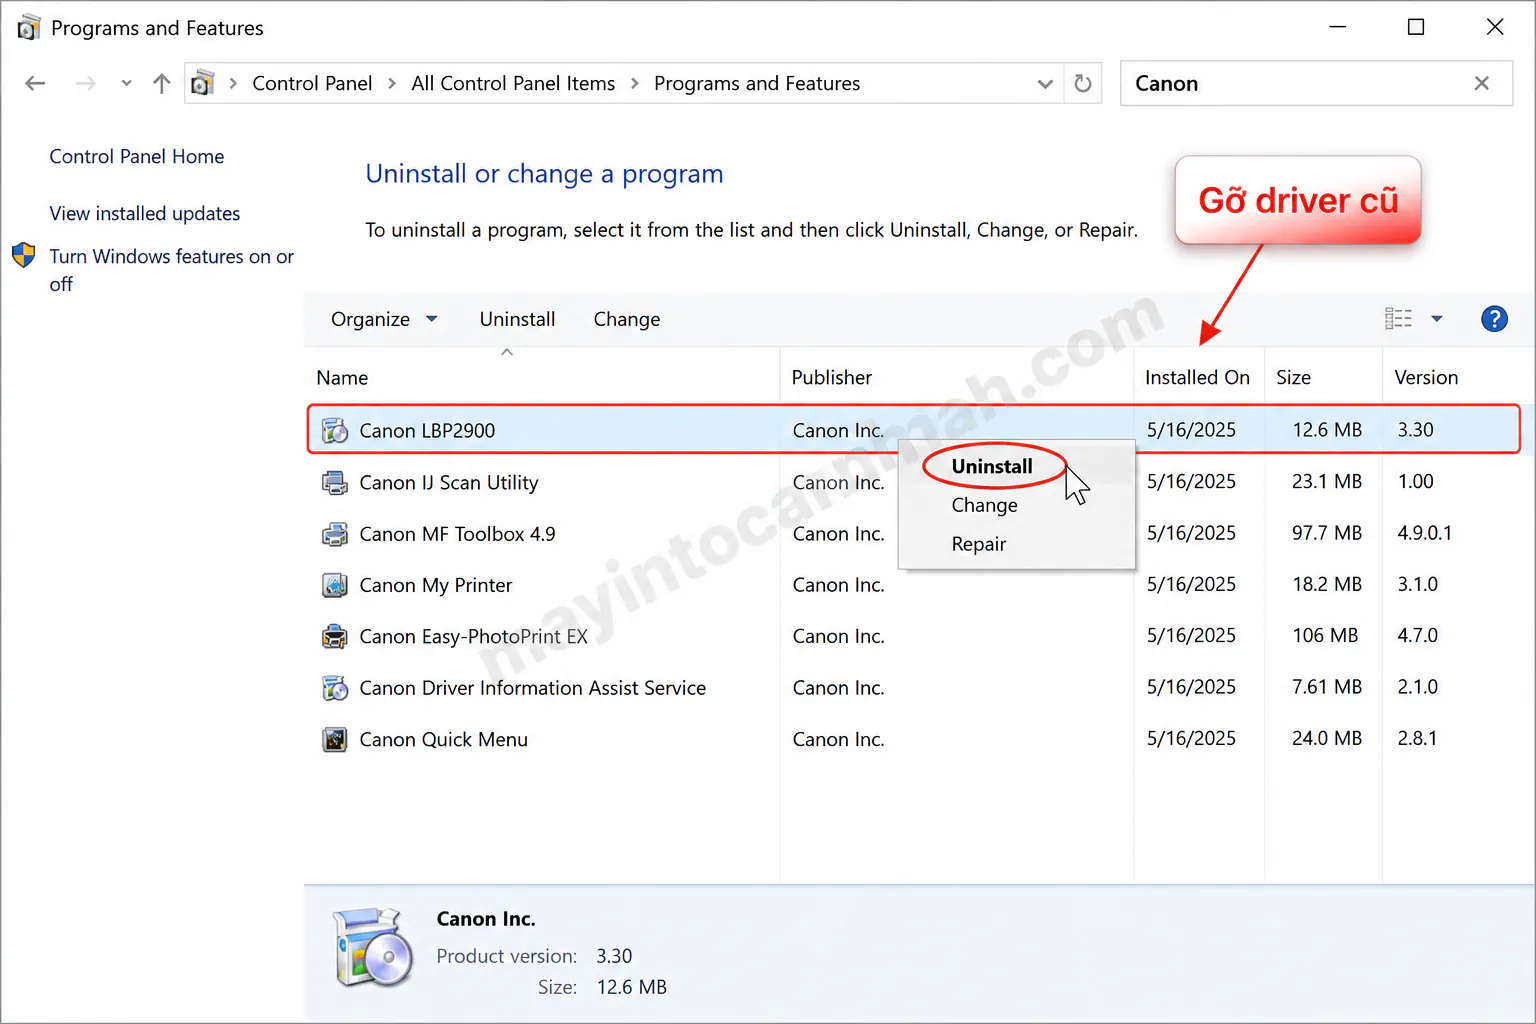
Task: Click the version 3.1.0 cell
Action: point(1417,584)
